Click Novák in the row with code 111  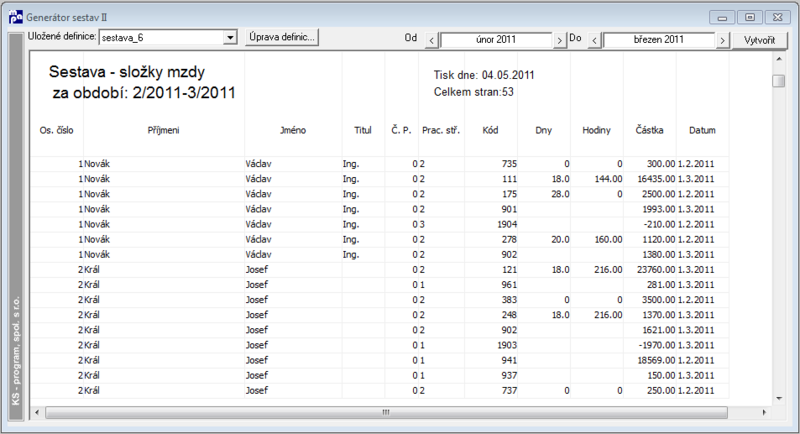pos(97,179)
